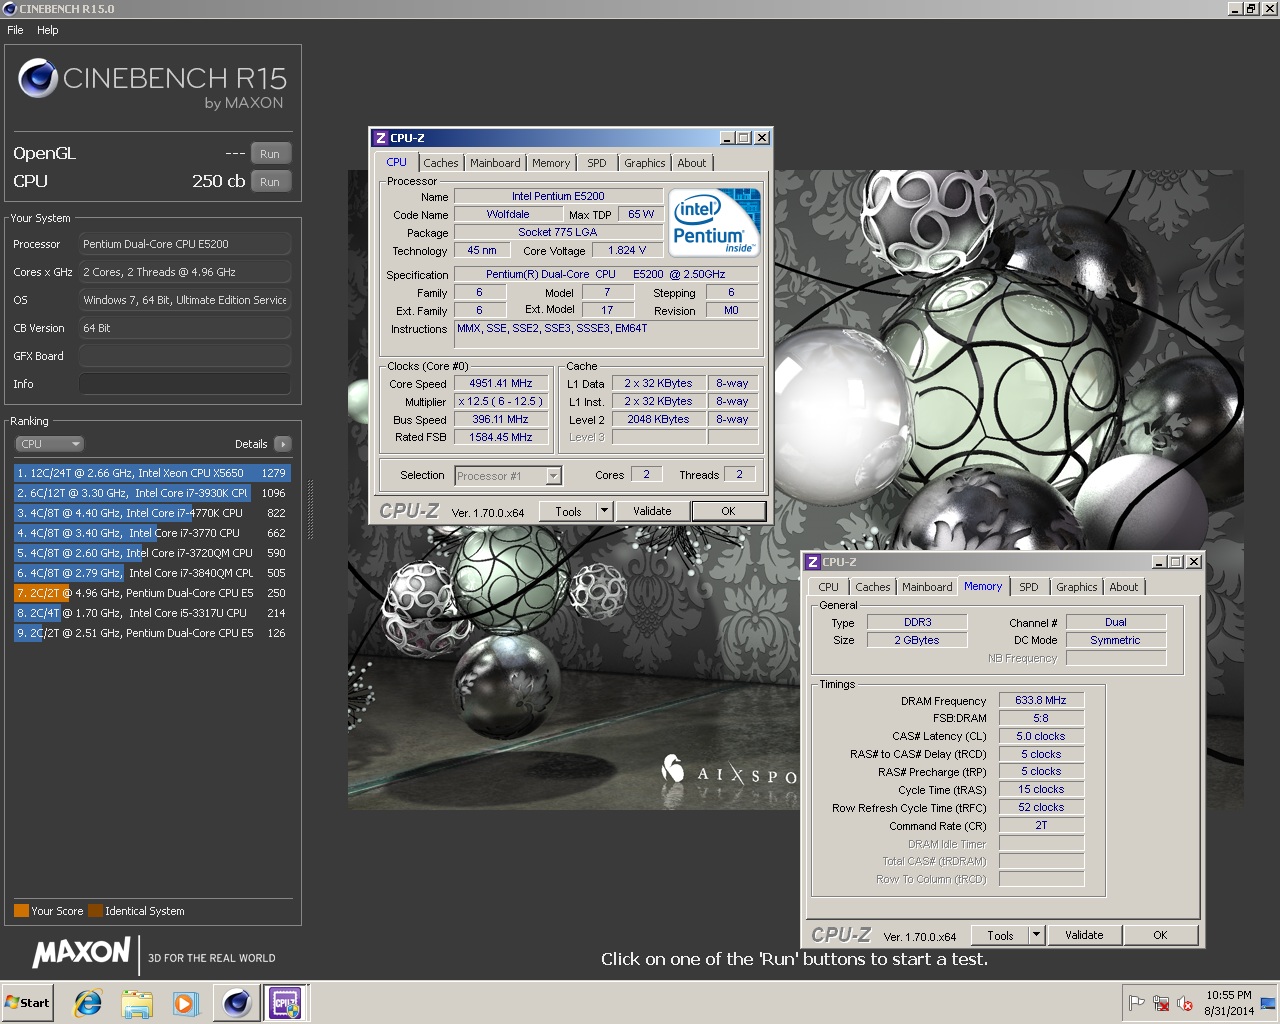Click the Info input field
1280x1024 pixels.
[185, 384]
